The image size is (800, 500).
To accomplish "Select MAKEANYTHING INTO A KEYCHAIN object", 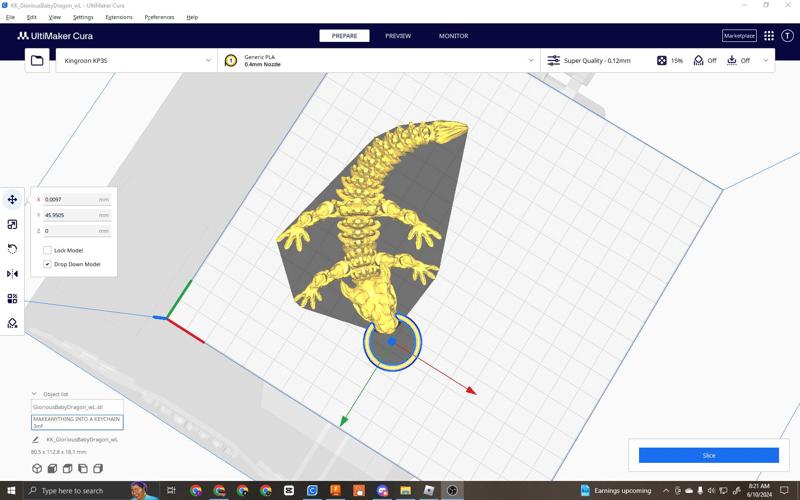I will coord(77,422).
